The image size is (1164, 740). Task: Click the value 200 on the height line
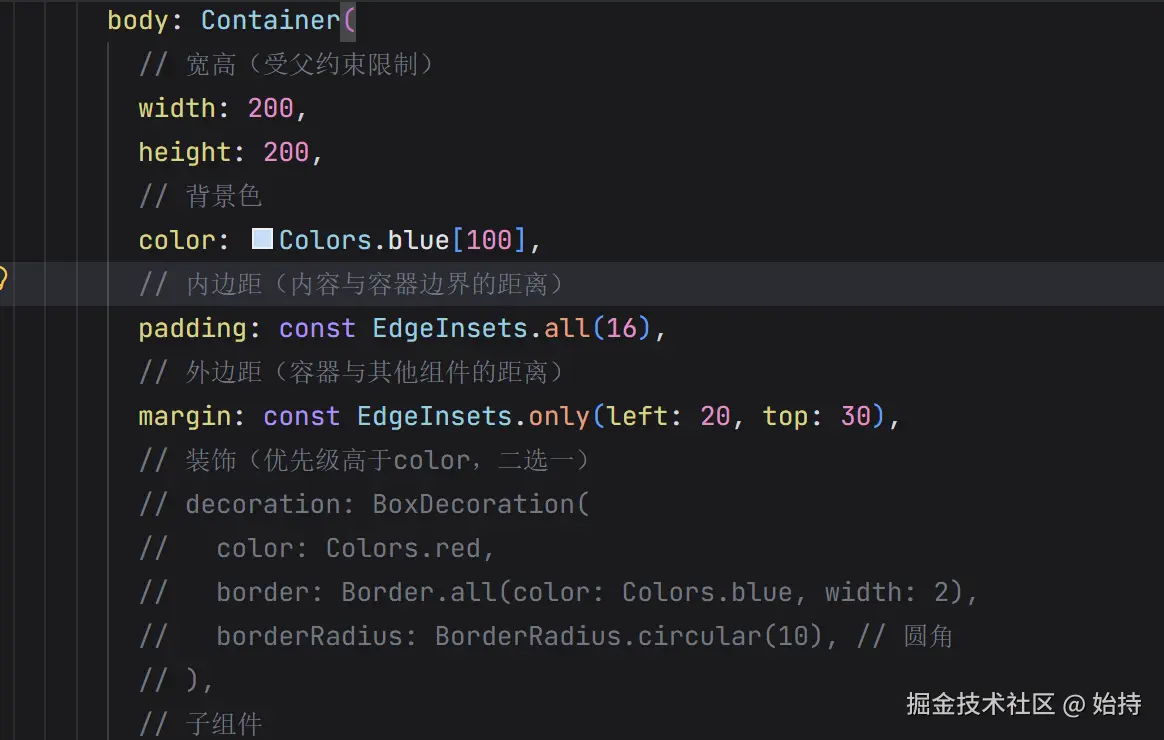pos(286,152)
